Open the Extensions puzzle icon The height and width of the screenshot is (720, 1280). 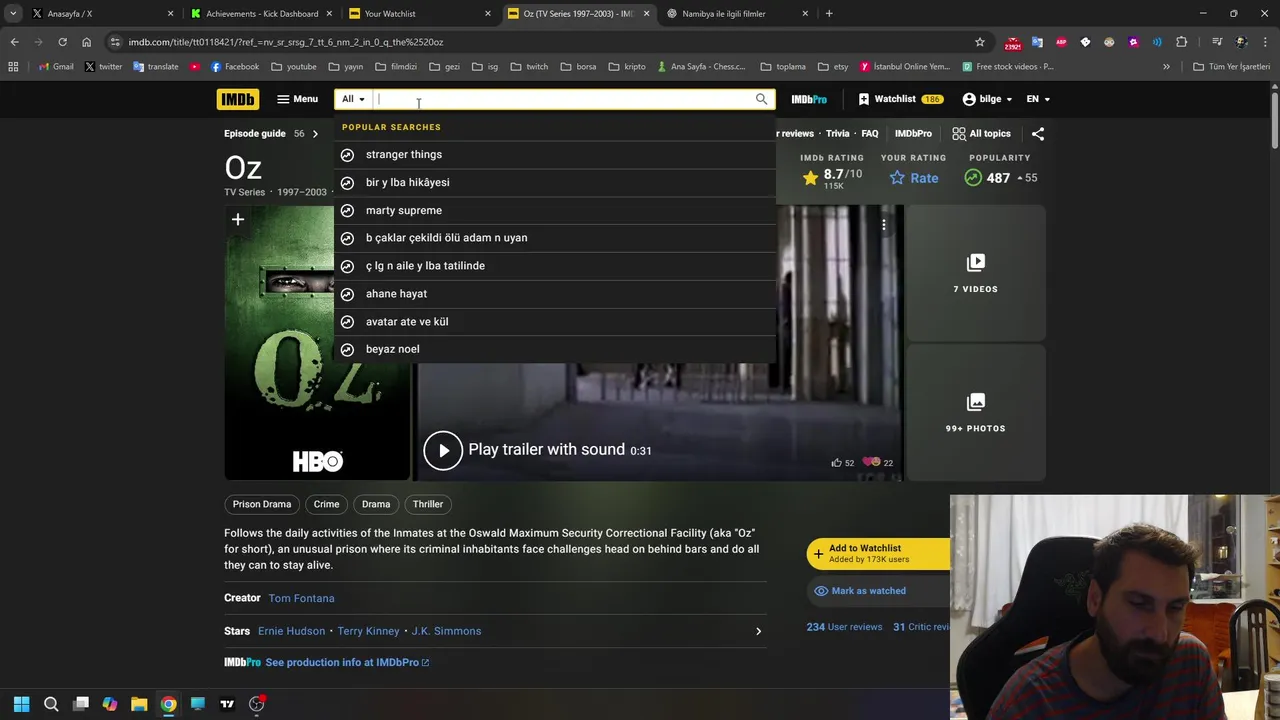click(x=1182, y=42)
